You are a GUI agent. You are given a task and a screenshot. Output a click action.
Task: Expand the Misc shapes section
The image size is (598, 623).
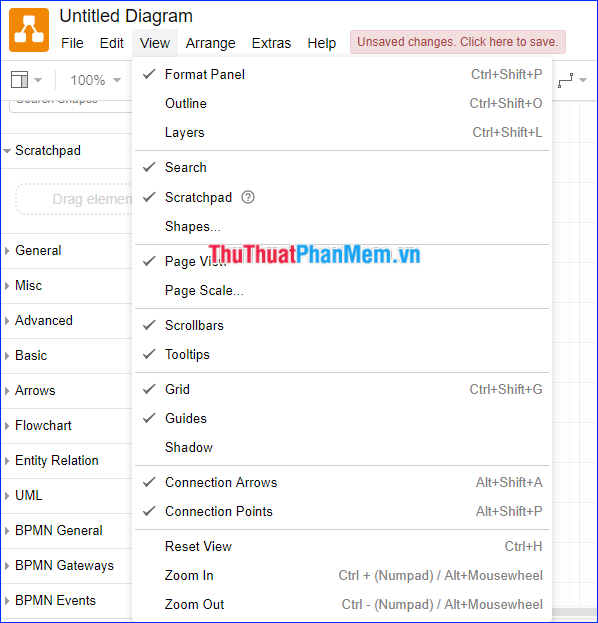(x=67, y=286)
